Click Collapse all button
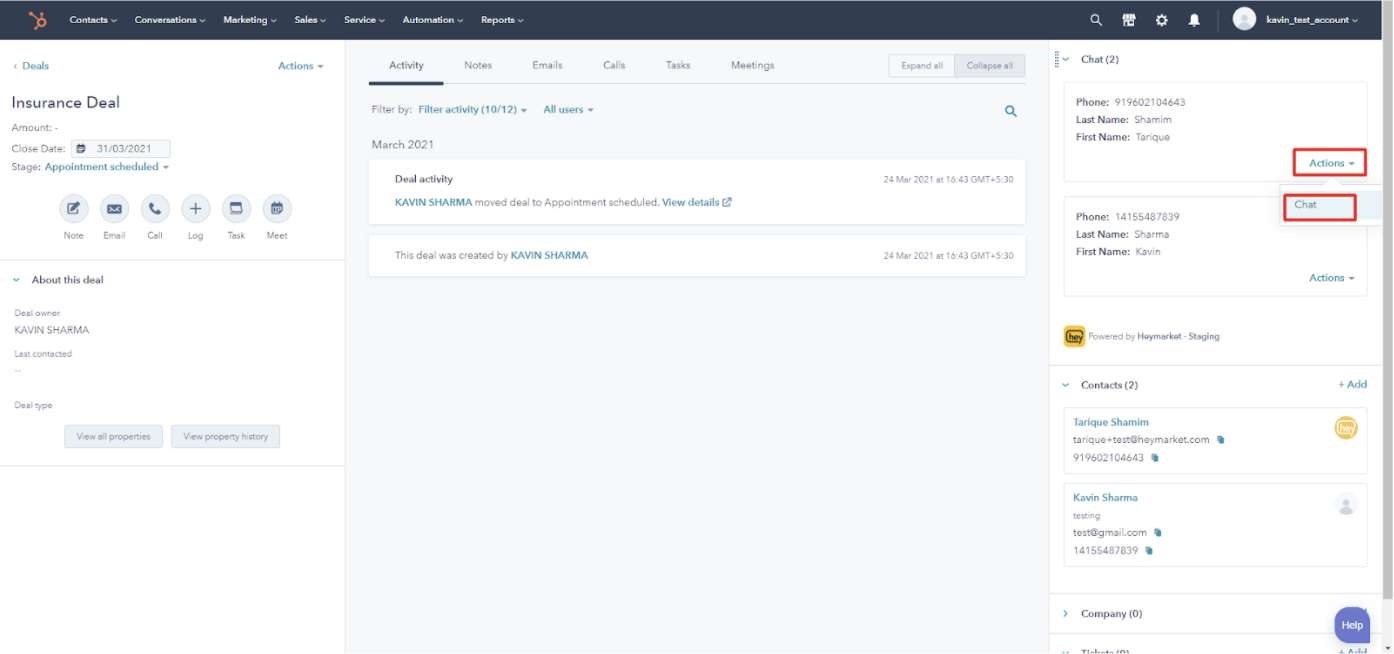The height and width of the screenshot is (654, 1394). pyautogui.click(x=989, y=66)
